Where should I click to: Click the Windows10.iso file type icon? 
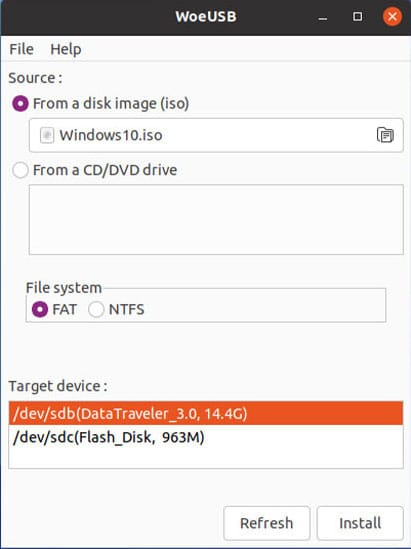click(47, 135)
